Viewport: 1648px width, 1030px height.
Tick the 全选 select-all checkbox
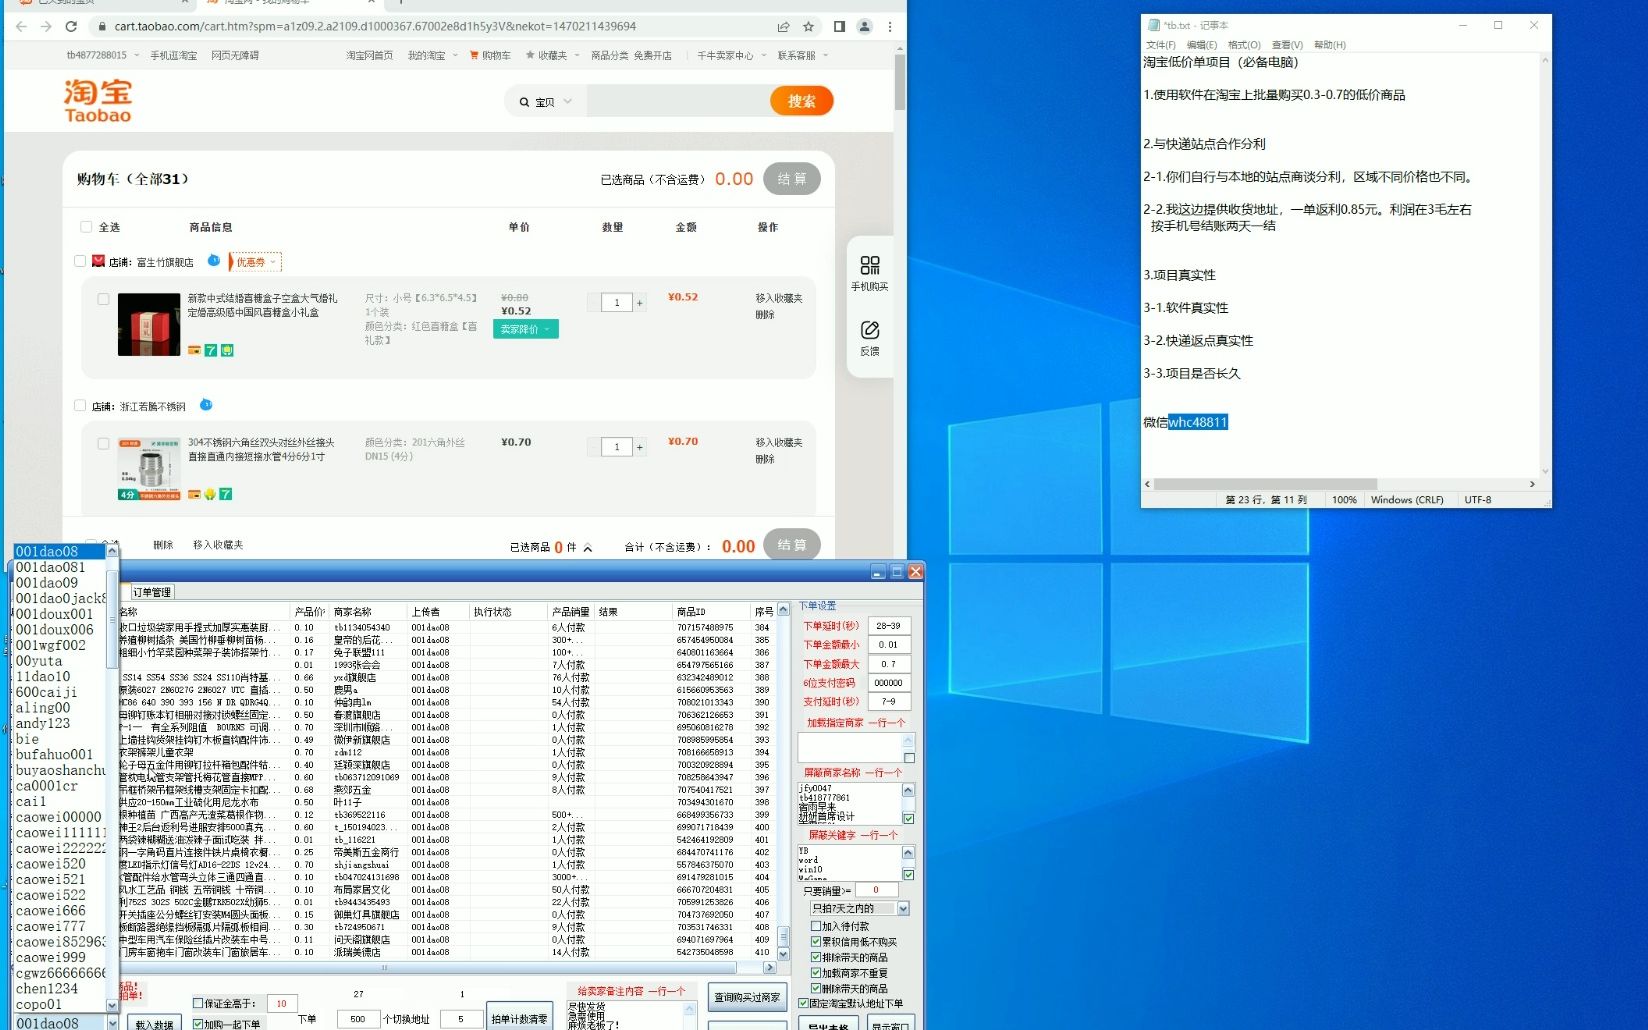pyautogui.click(x=86, y=227)
